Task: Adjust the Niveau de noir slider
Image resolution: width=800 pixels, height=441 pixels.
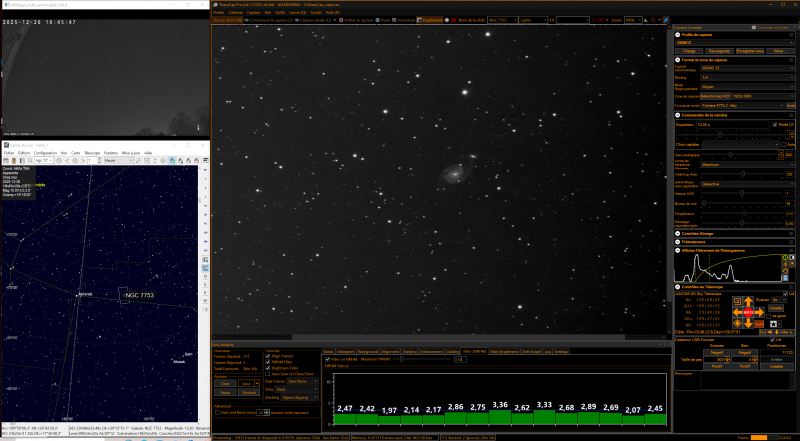Action: click(x=705, y=203)
